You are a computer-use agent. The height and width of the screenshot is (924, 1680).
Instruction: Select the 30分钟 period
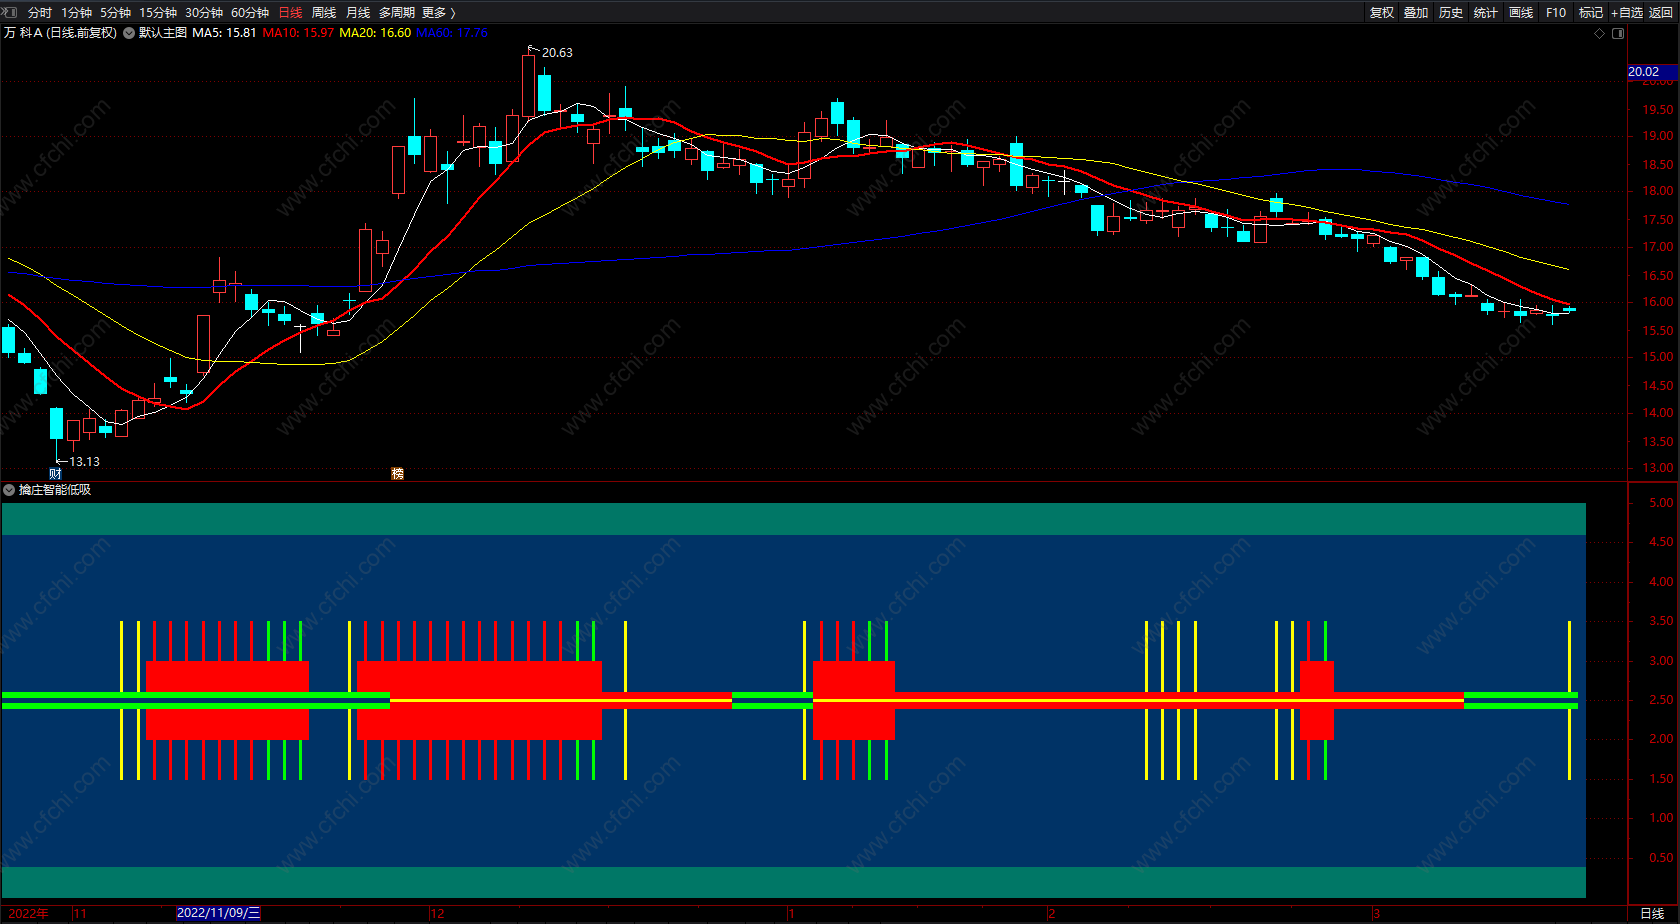(x=204, y=12)
